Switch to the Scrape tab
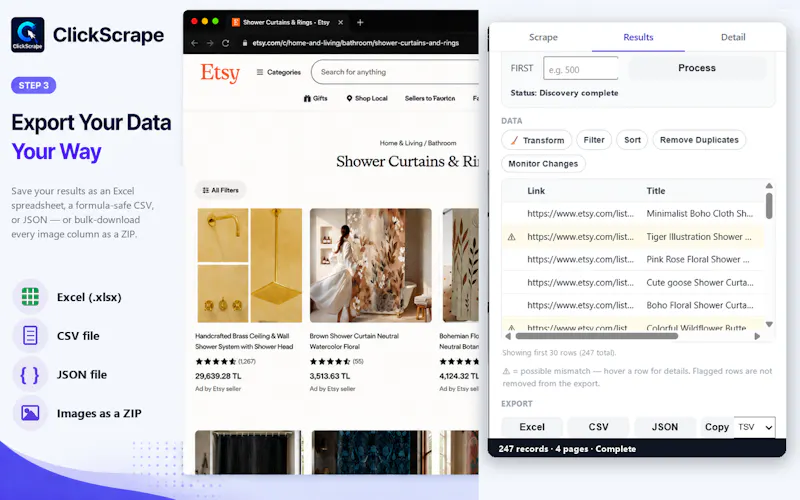Viewport: 800px width, 500px height. [543, 37]
